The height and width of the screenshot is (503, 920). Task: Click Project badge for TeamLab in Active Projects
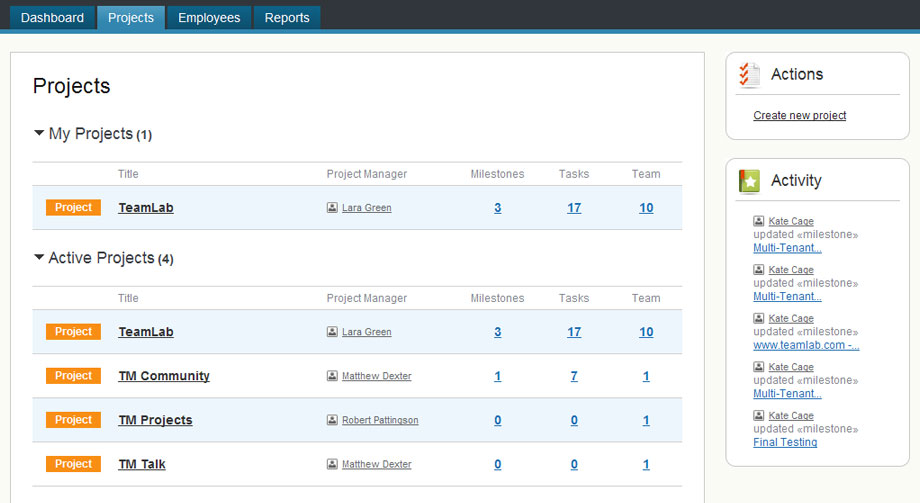pos(73,332)
